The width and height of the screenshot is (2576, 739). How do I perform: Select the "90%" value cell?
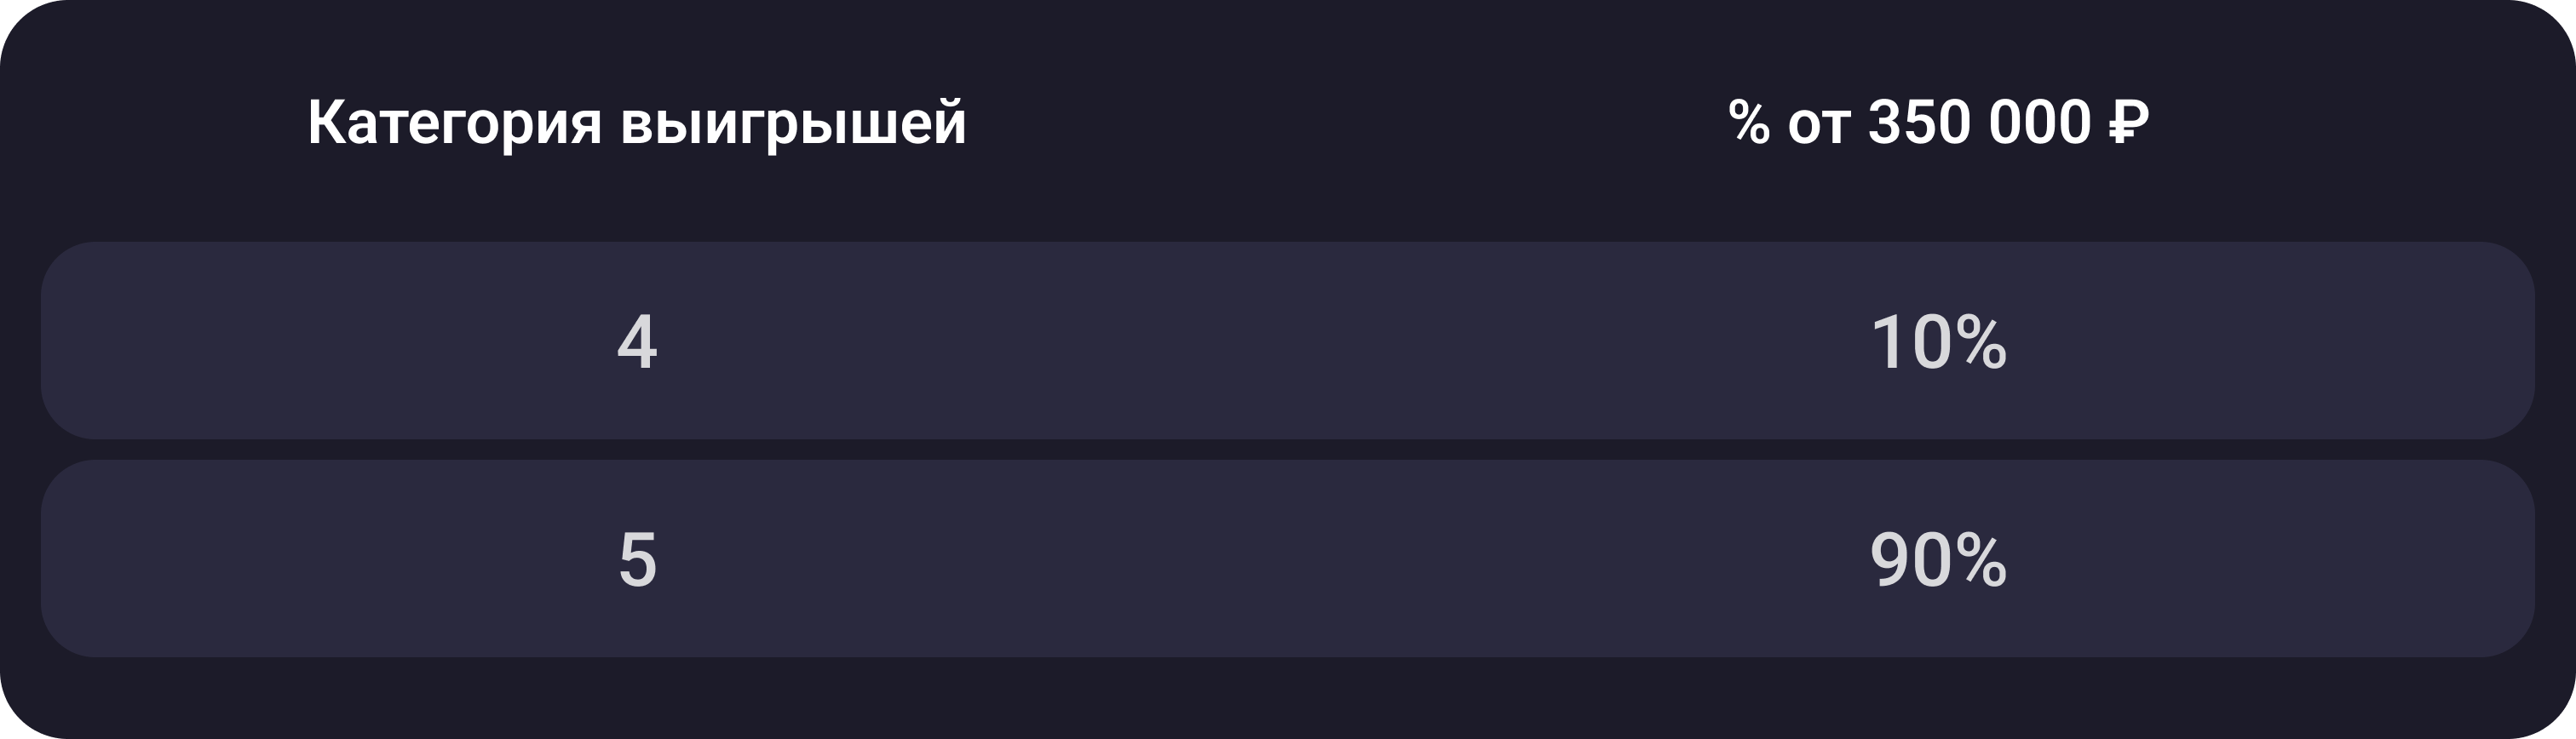pos(1937,559)
